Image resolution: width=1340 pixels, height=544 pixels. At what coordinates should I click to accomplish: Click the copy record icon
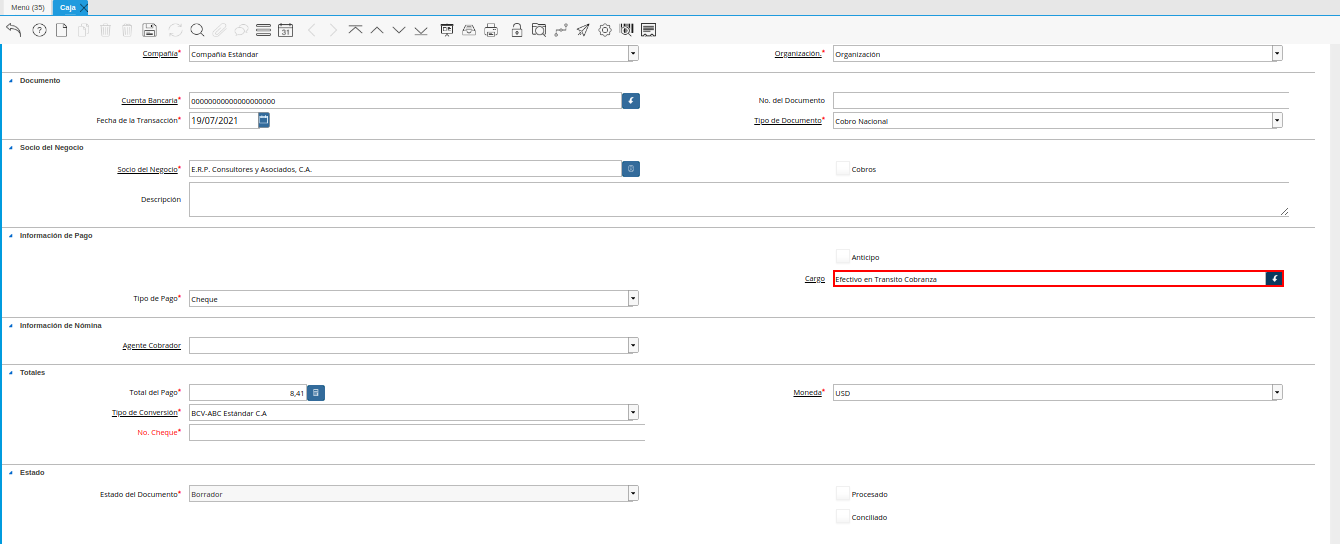click(84, 30)
